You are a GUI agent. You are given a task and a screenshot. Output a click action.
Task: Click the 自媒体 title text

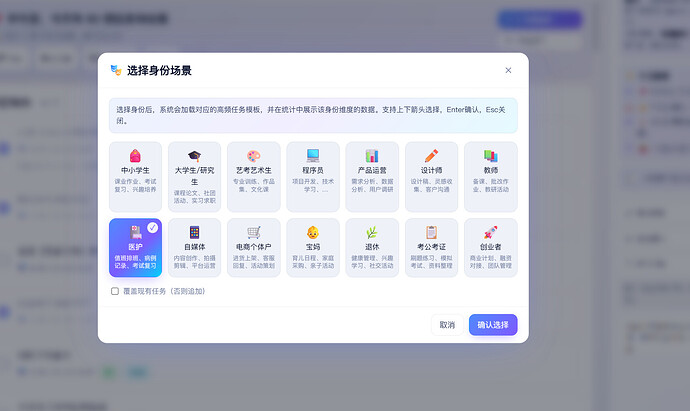[195, 247]
